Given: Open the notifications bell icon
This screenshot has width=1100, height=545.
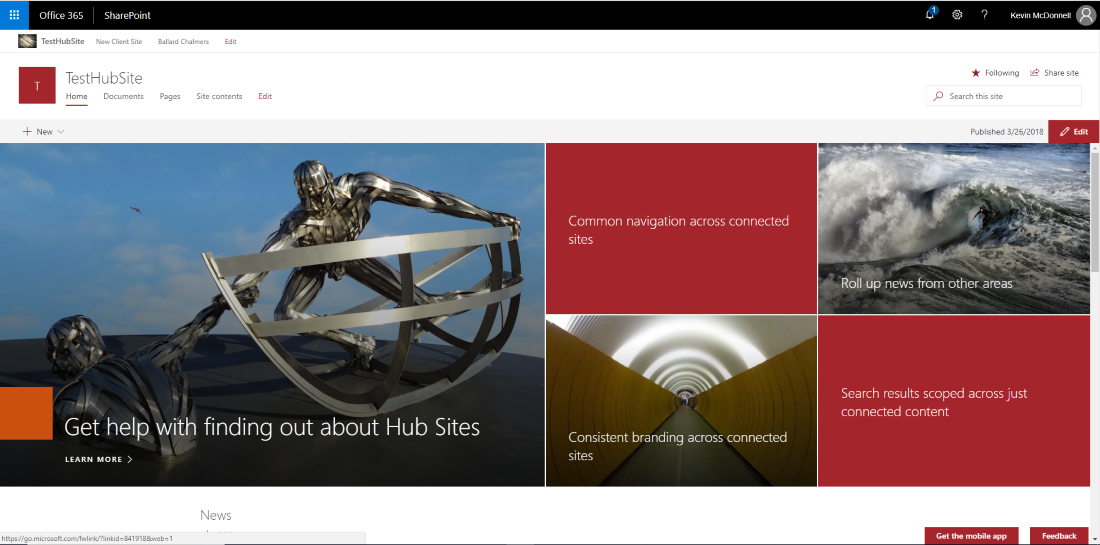Looking at the screenshot, I should pos(930,14).
